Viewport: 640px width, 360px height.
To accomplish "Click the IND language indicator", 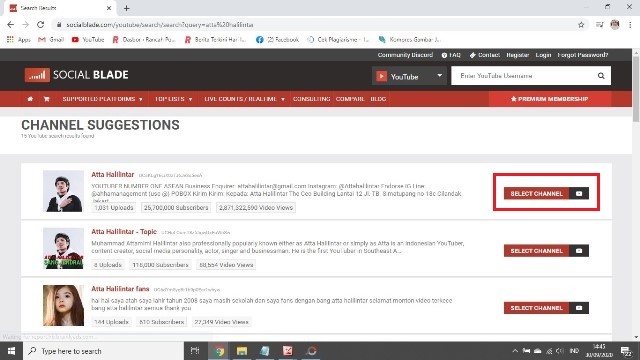I will (x=574, y=351).
